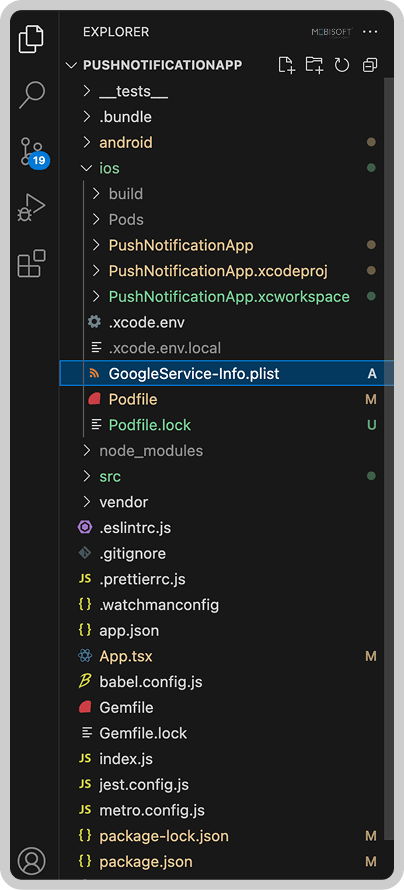Expand the node_modules folder

tap(86, 451)
